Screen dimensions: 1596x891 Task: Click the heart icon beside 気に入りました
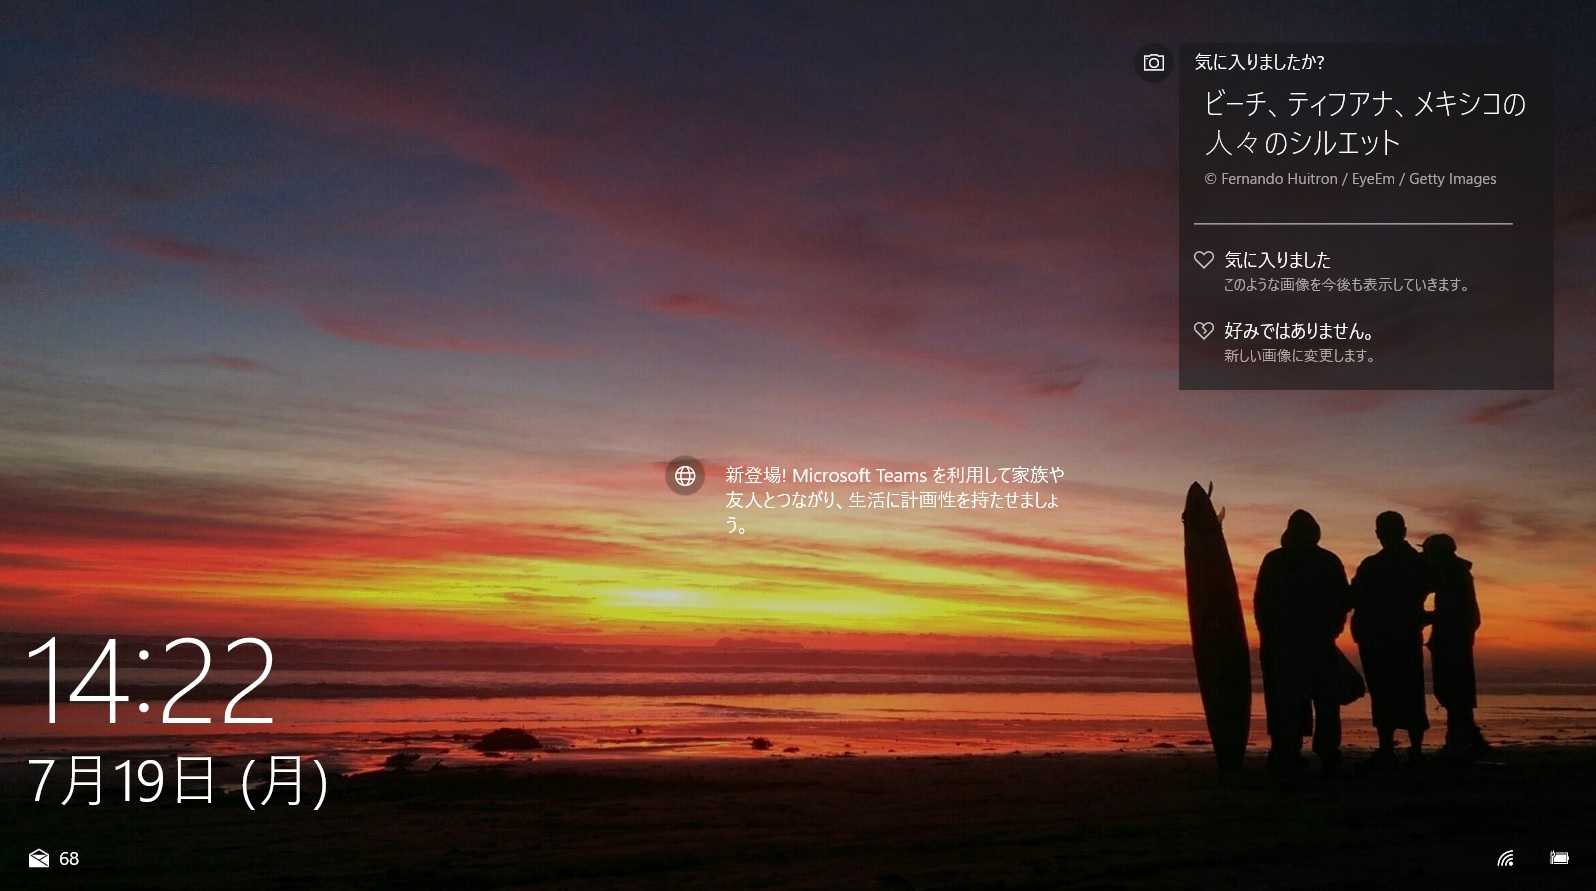click(x=1204, y=260)
